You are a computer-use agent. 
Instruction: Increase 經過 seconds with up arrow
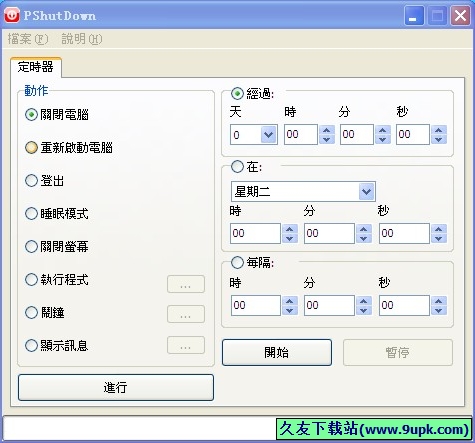[x=439, y=130]
